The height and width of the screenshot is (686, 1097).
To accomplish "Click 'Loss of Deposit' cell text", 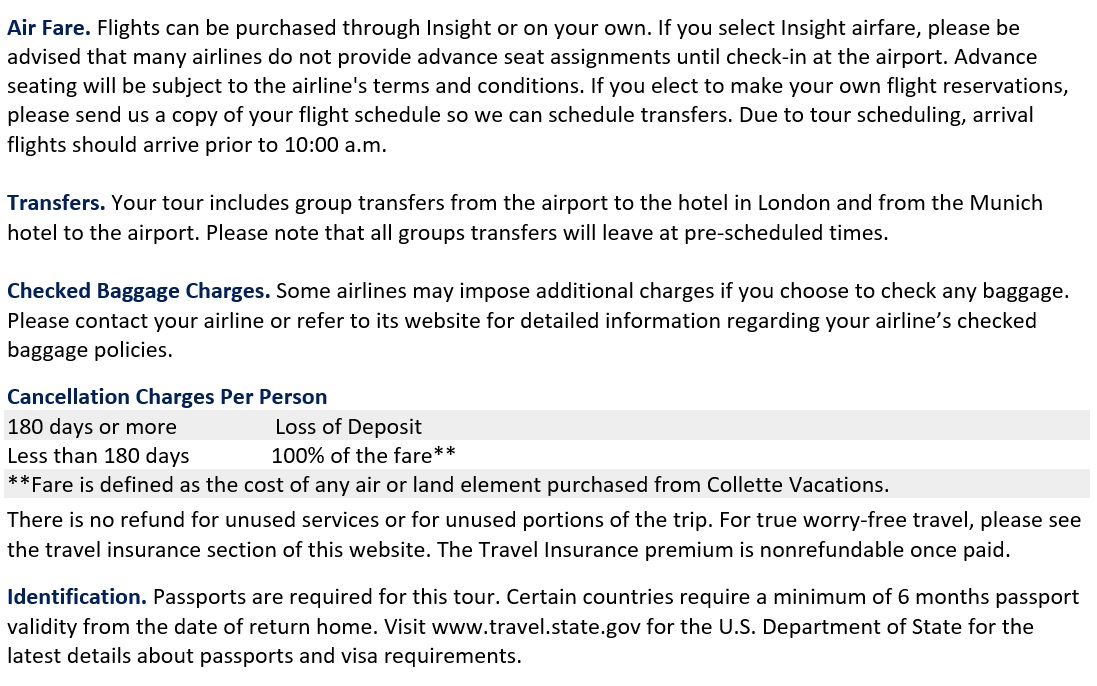I will (348, 427).
